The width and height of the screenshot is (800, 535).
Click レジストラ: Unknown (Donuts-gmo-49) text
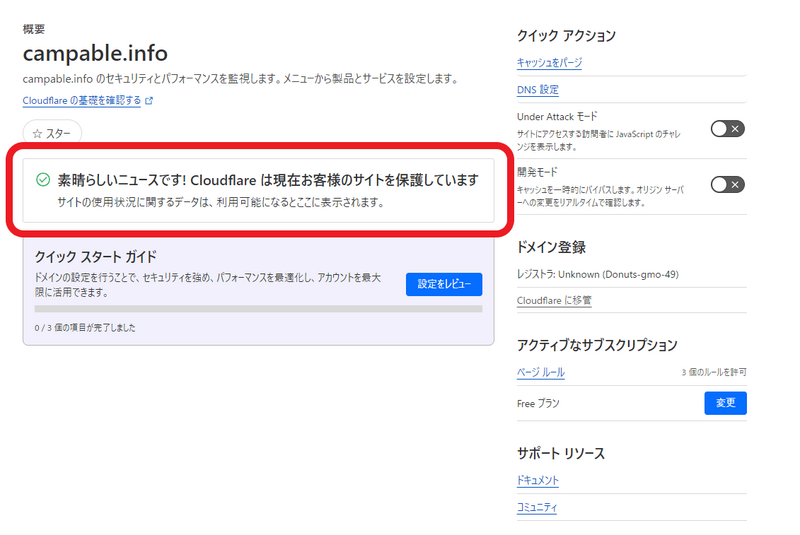coord(597,274)
